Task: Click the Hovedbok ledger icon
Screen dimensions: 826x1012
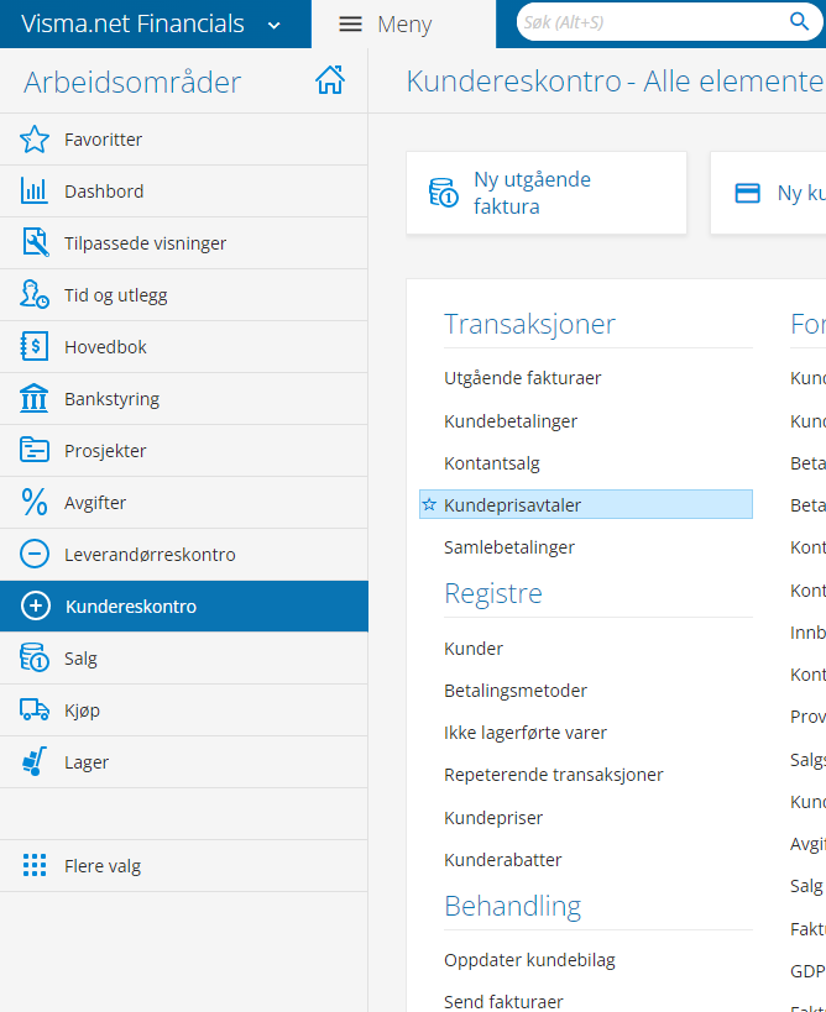Action: (x=34, y=347)
